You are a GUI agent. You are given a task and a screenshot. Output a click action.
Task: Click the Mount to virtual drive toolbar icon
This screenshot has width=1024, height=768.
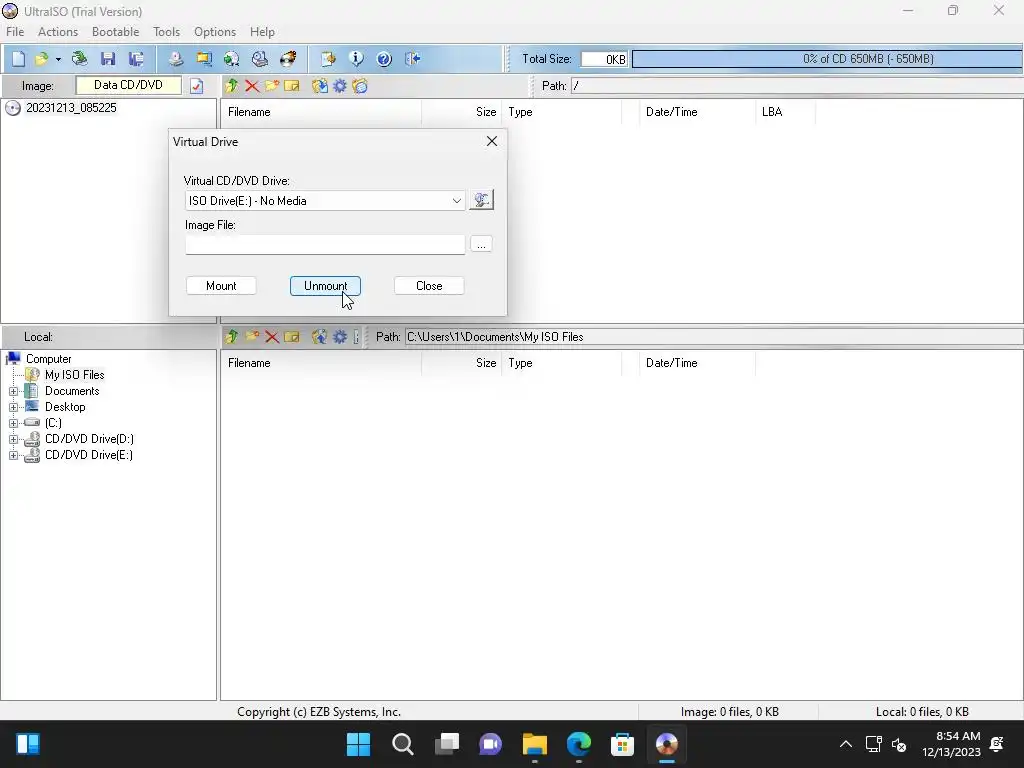(260, 59)
